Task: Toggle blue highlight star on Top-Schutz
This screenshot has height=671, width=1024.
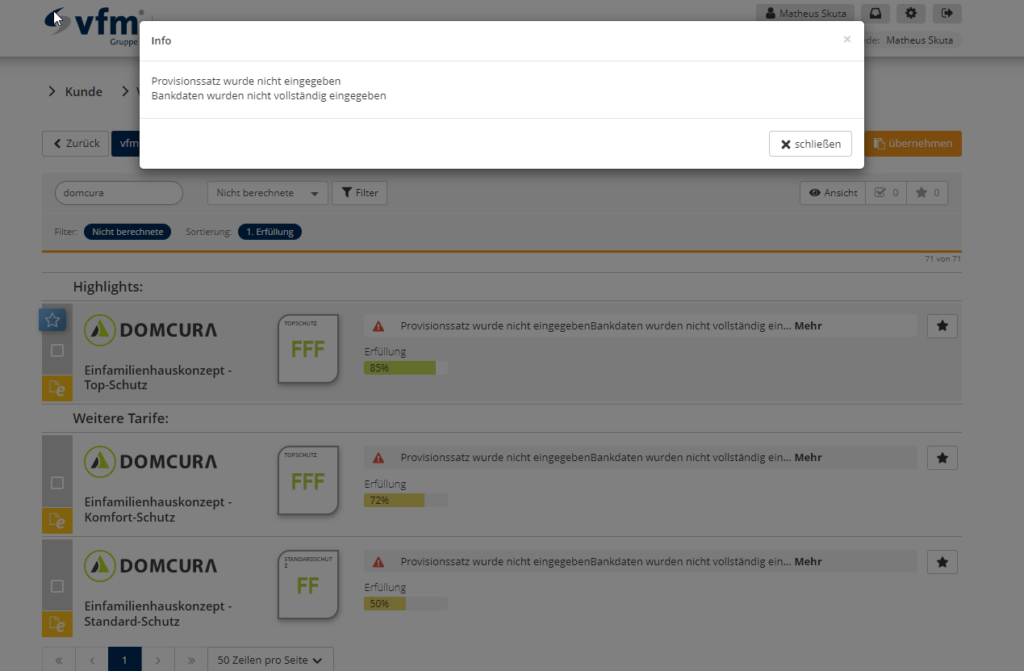Action: tap(52, 319)
